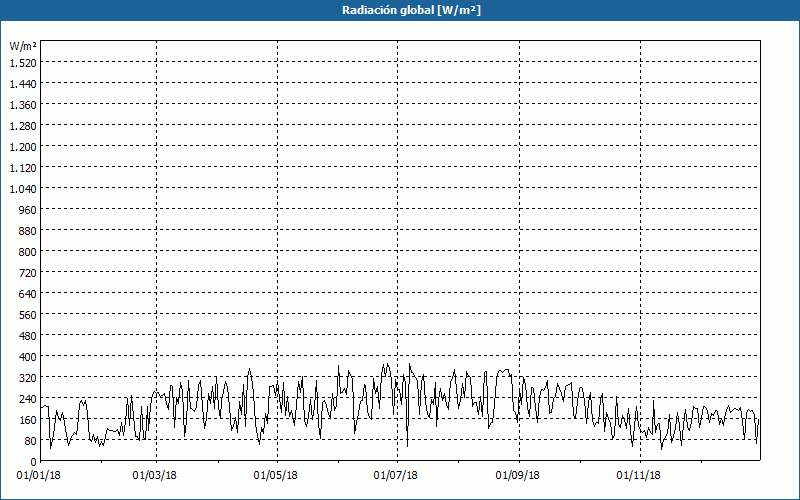Select the 80 y-axis value
800x500 pixels.
coord(31,441)
